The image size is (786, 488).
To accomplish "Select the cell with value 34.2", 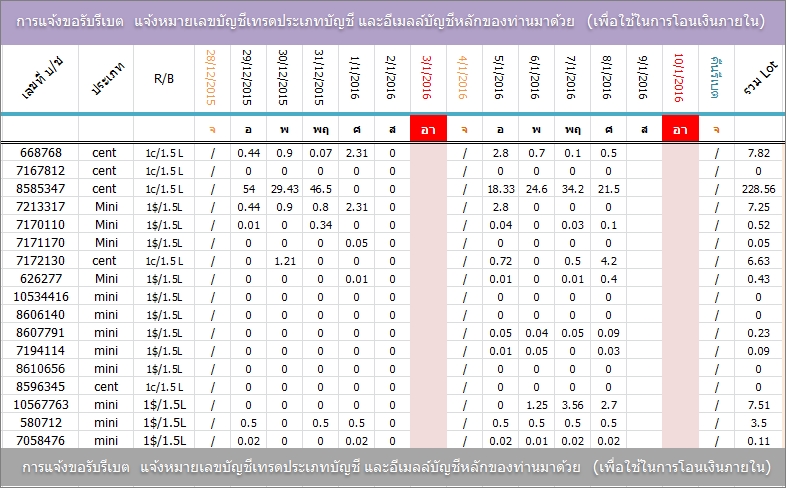I will (572, 189).
